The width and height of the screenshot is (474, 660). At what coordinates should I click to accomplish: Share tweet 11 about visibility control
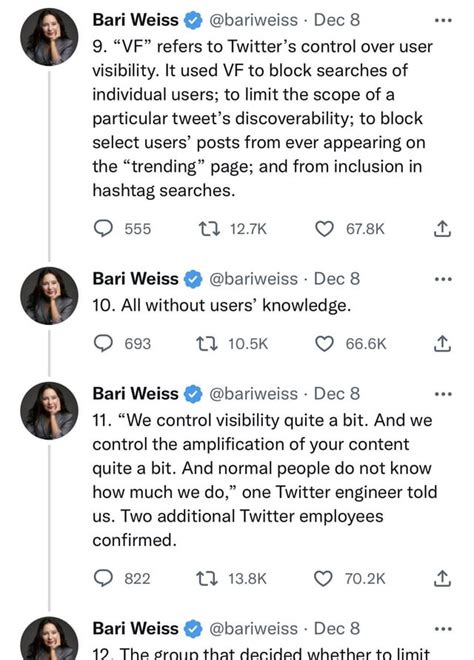[442, 578]
